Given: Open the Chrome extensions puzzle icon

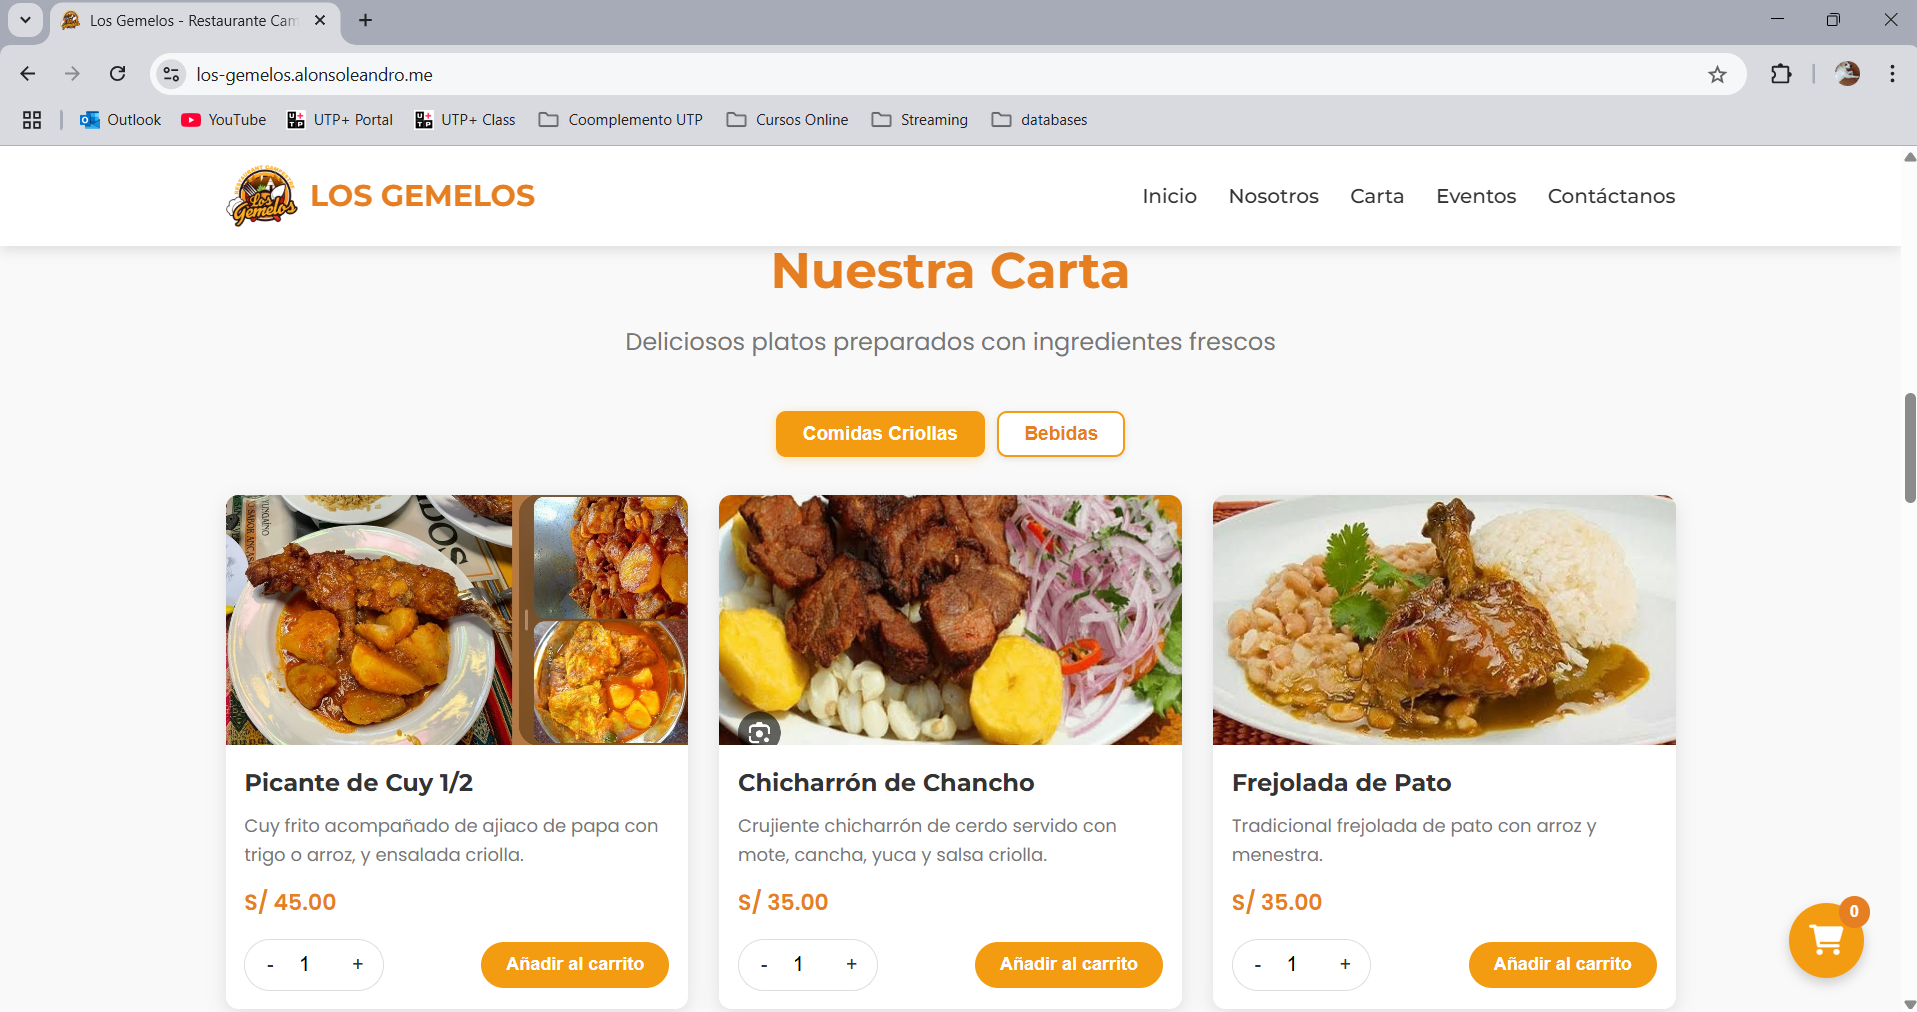Looking at the screenshot, I should tap(1781, 75).
